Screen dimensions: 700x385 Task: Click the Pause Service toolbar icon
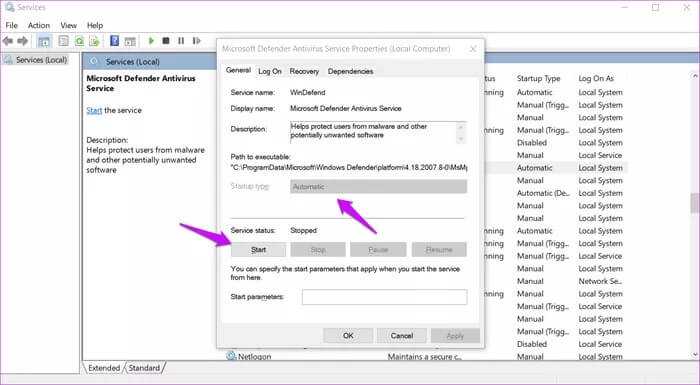[x=181, y=41]
